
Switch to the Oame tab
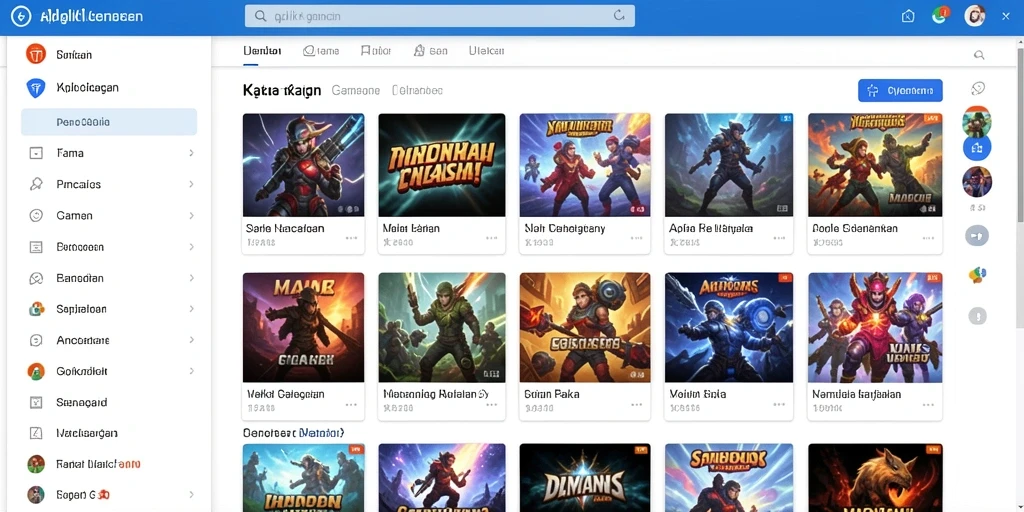(x=321, y=51)
